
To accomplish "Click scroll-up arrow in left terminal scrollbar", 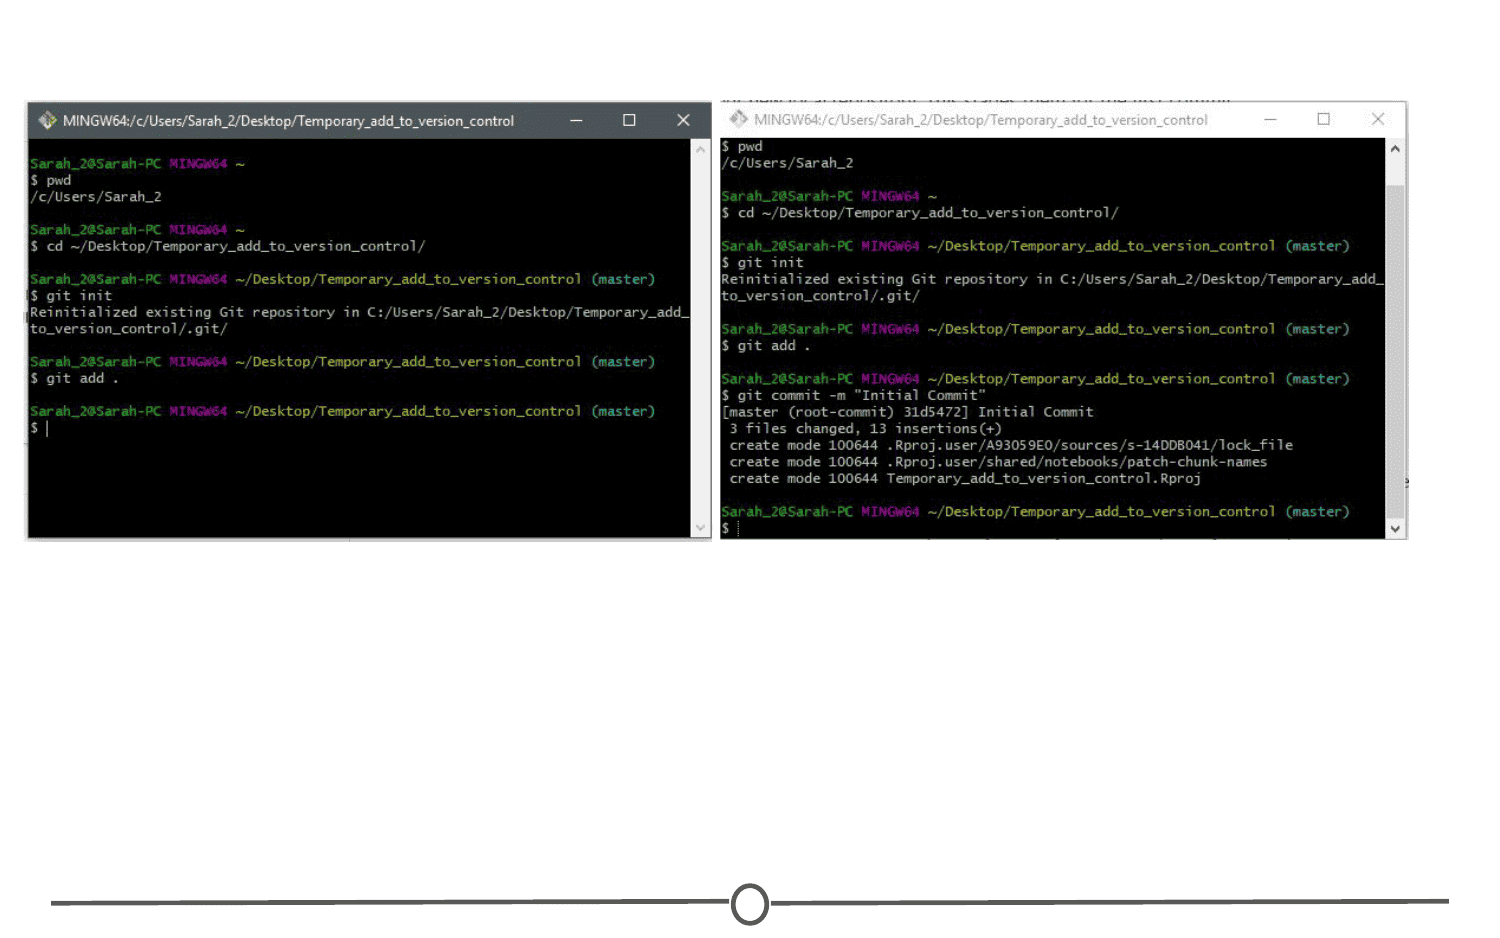I will point(700,149).
